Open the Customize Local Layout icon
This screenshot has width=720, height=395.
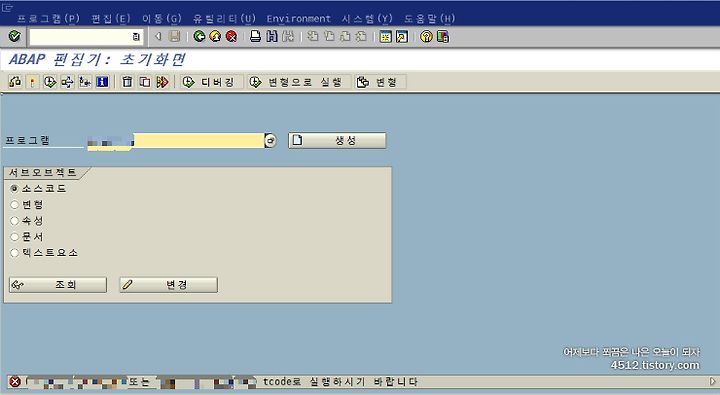[x=443, y=36]
